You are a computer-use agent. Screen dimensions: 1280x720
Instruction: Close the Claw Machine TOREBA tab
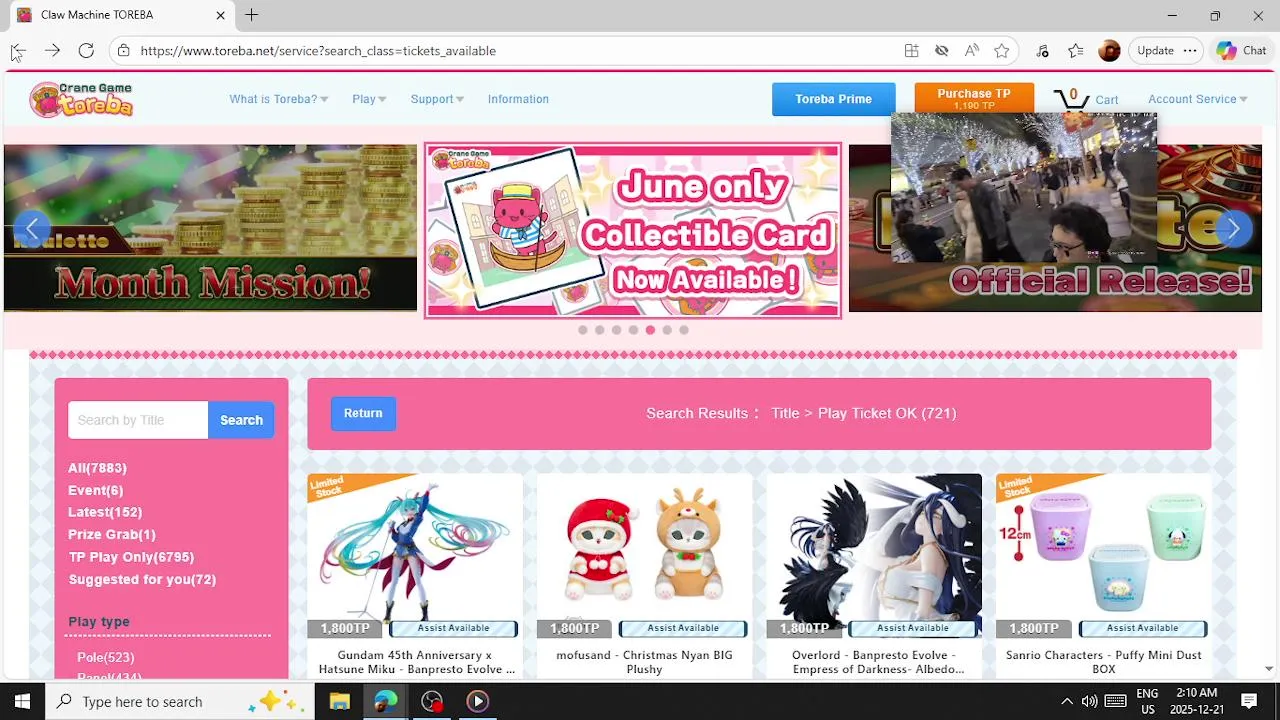pyautogui.click(x=221, y=15)
